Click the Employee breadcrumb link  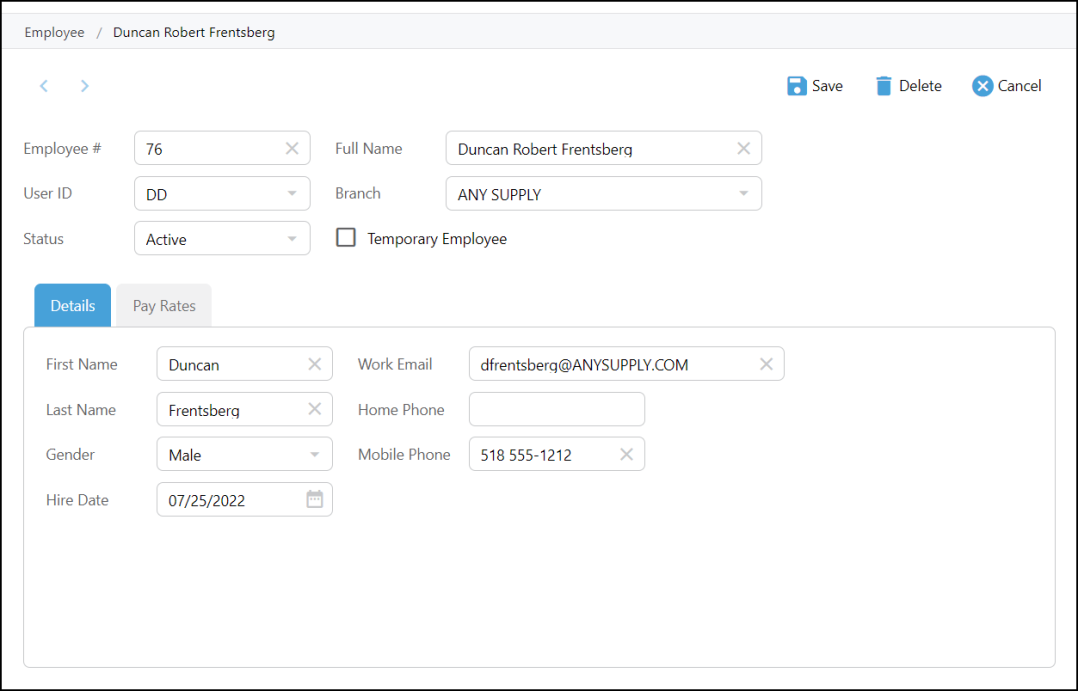click(54, 32)
